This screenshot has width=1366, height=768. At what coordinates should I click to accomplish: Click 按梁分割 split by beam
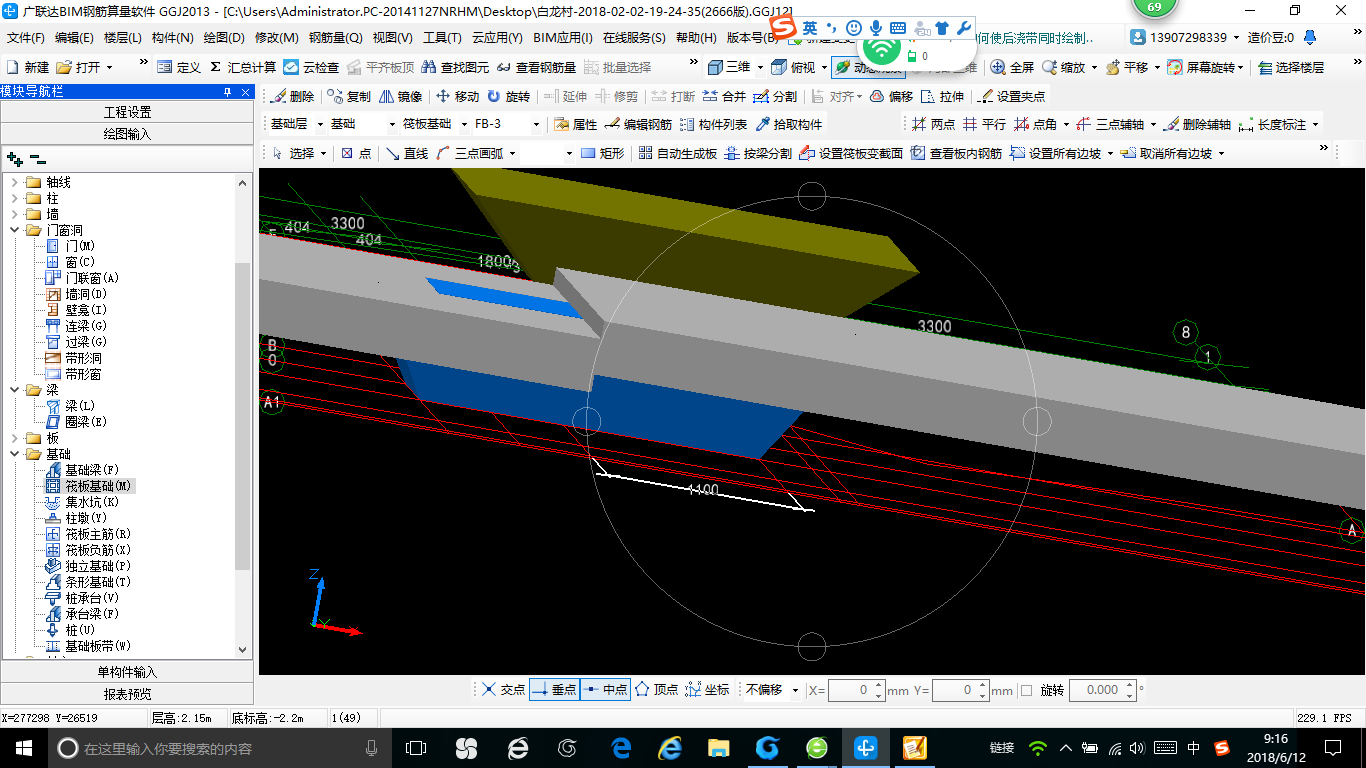tap(757, 153)
